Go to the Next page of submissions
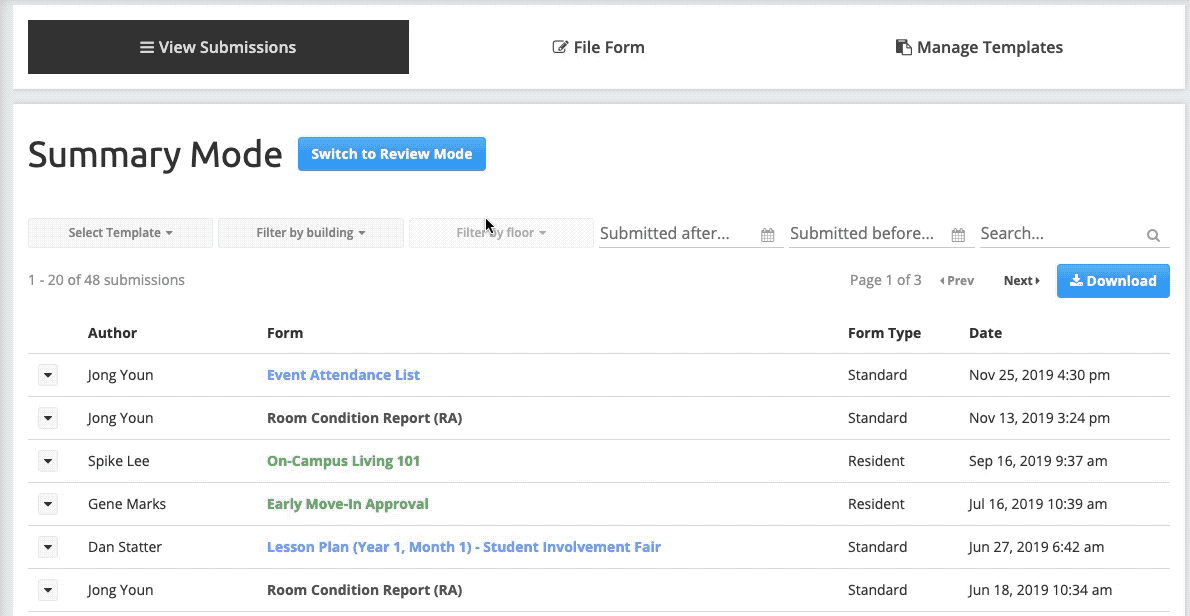 click(x=1021, y=281)
